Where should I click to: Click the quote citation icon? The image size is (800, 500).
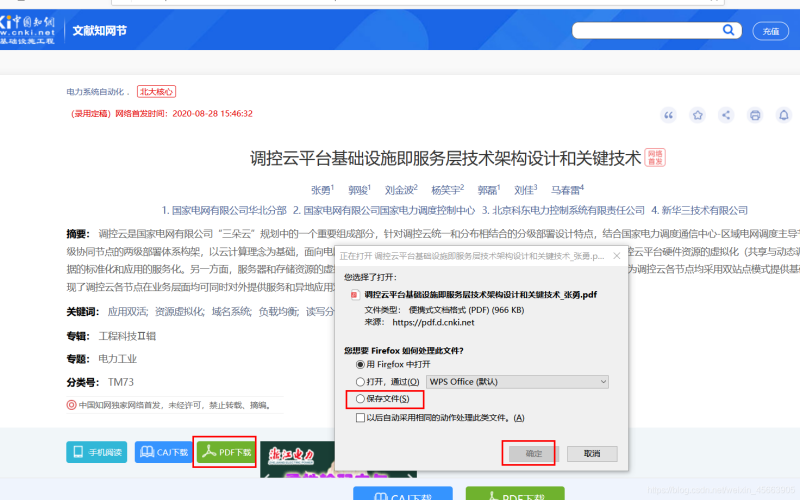coord(668,115)
